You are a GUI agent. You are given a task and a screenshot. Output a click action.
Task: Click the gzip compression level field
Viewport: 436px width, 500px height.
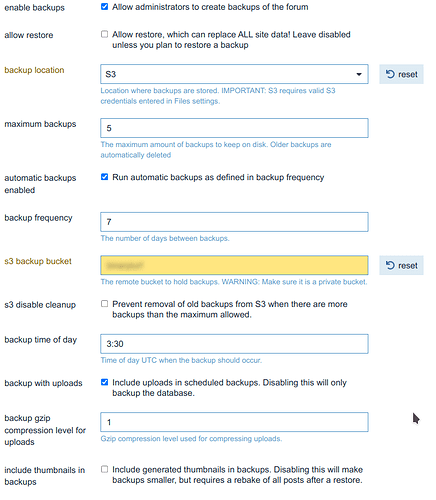(x=234, y=422)
